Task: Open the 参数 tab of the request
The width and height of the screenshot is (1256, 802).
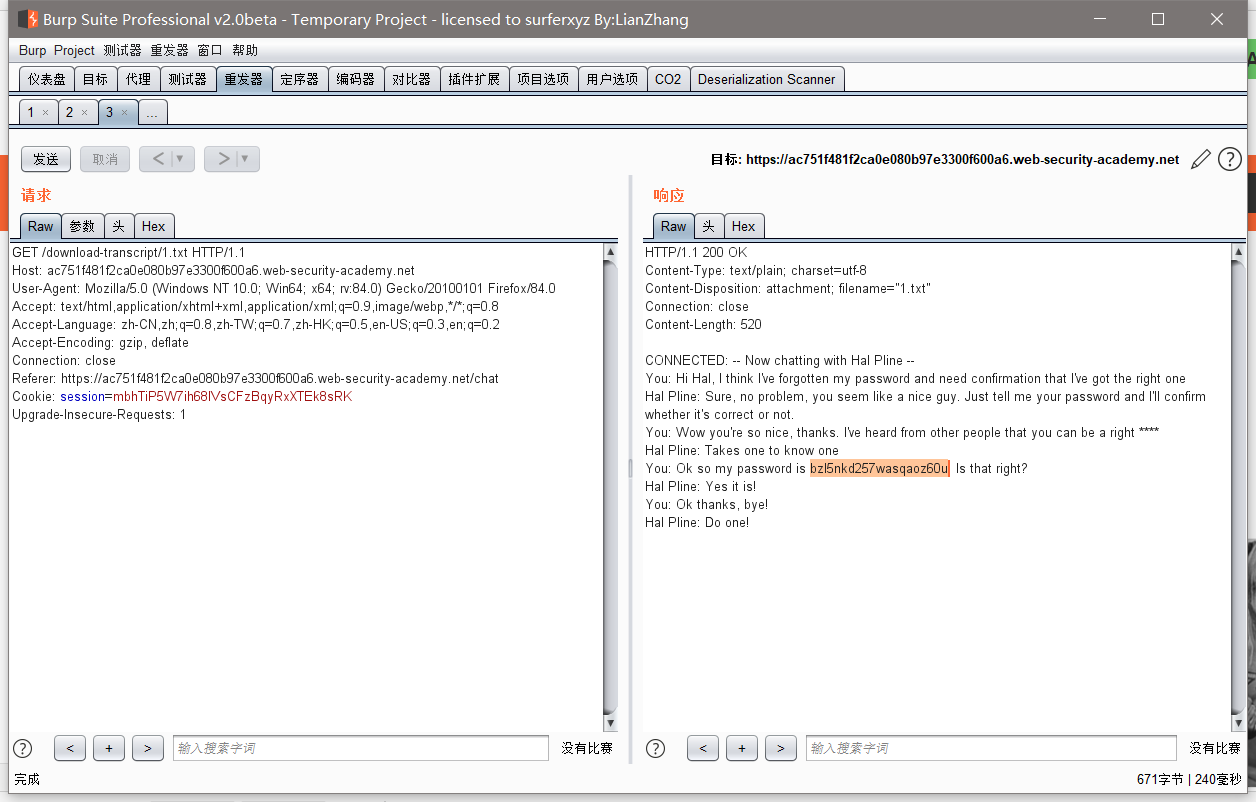Action: (82, 226)
